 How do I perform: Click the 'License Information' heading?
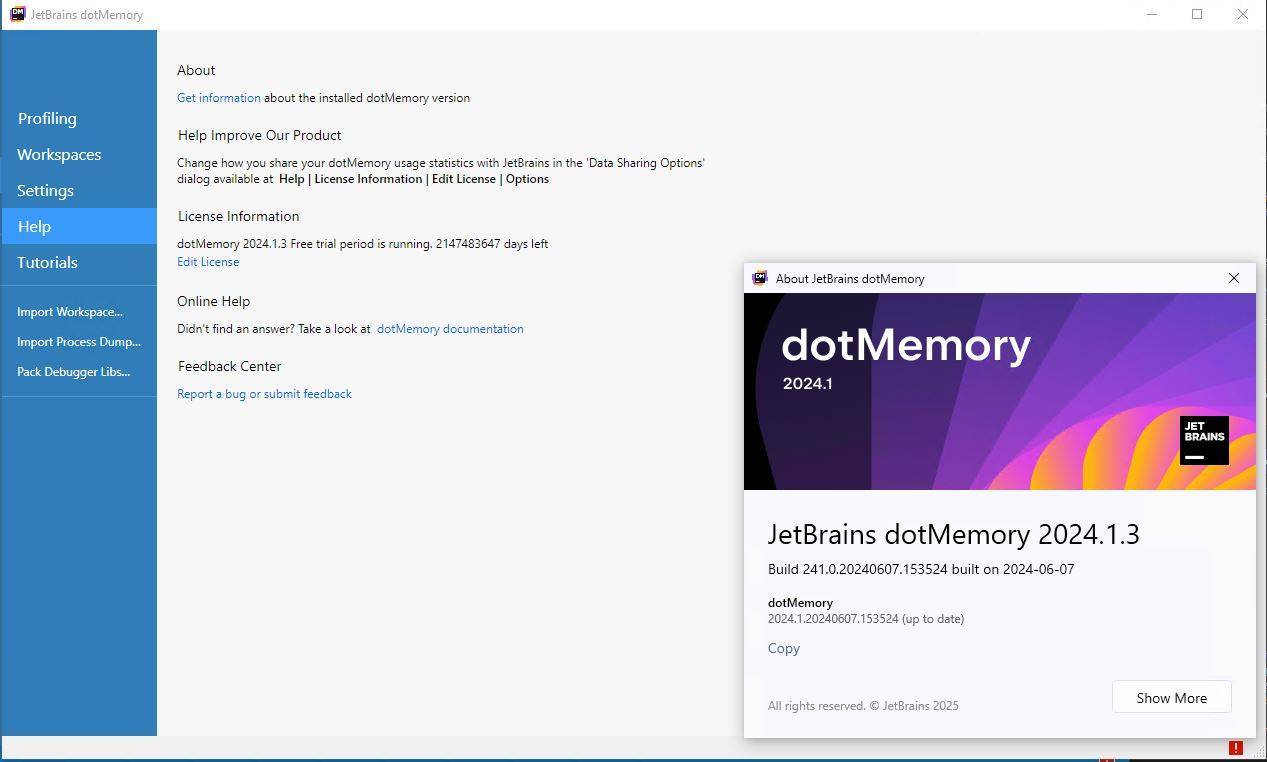click(238, 216)
